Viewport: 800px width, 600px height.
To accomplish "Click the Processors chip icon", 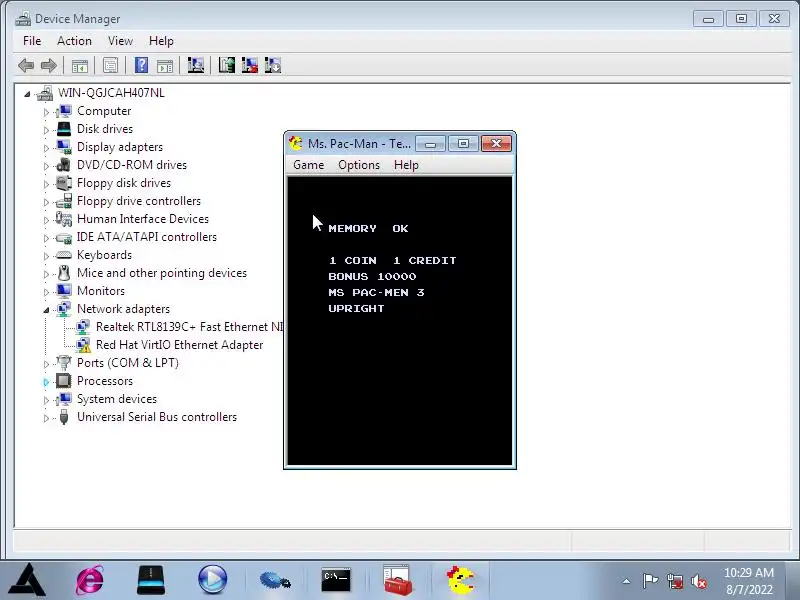I will 64,381.
